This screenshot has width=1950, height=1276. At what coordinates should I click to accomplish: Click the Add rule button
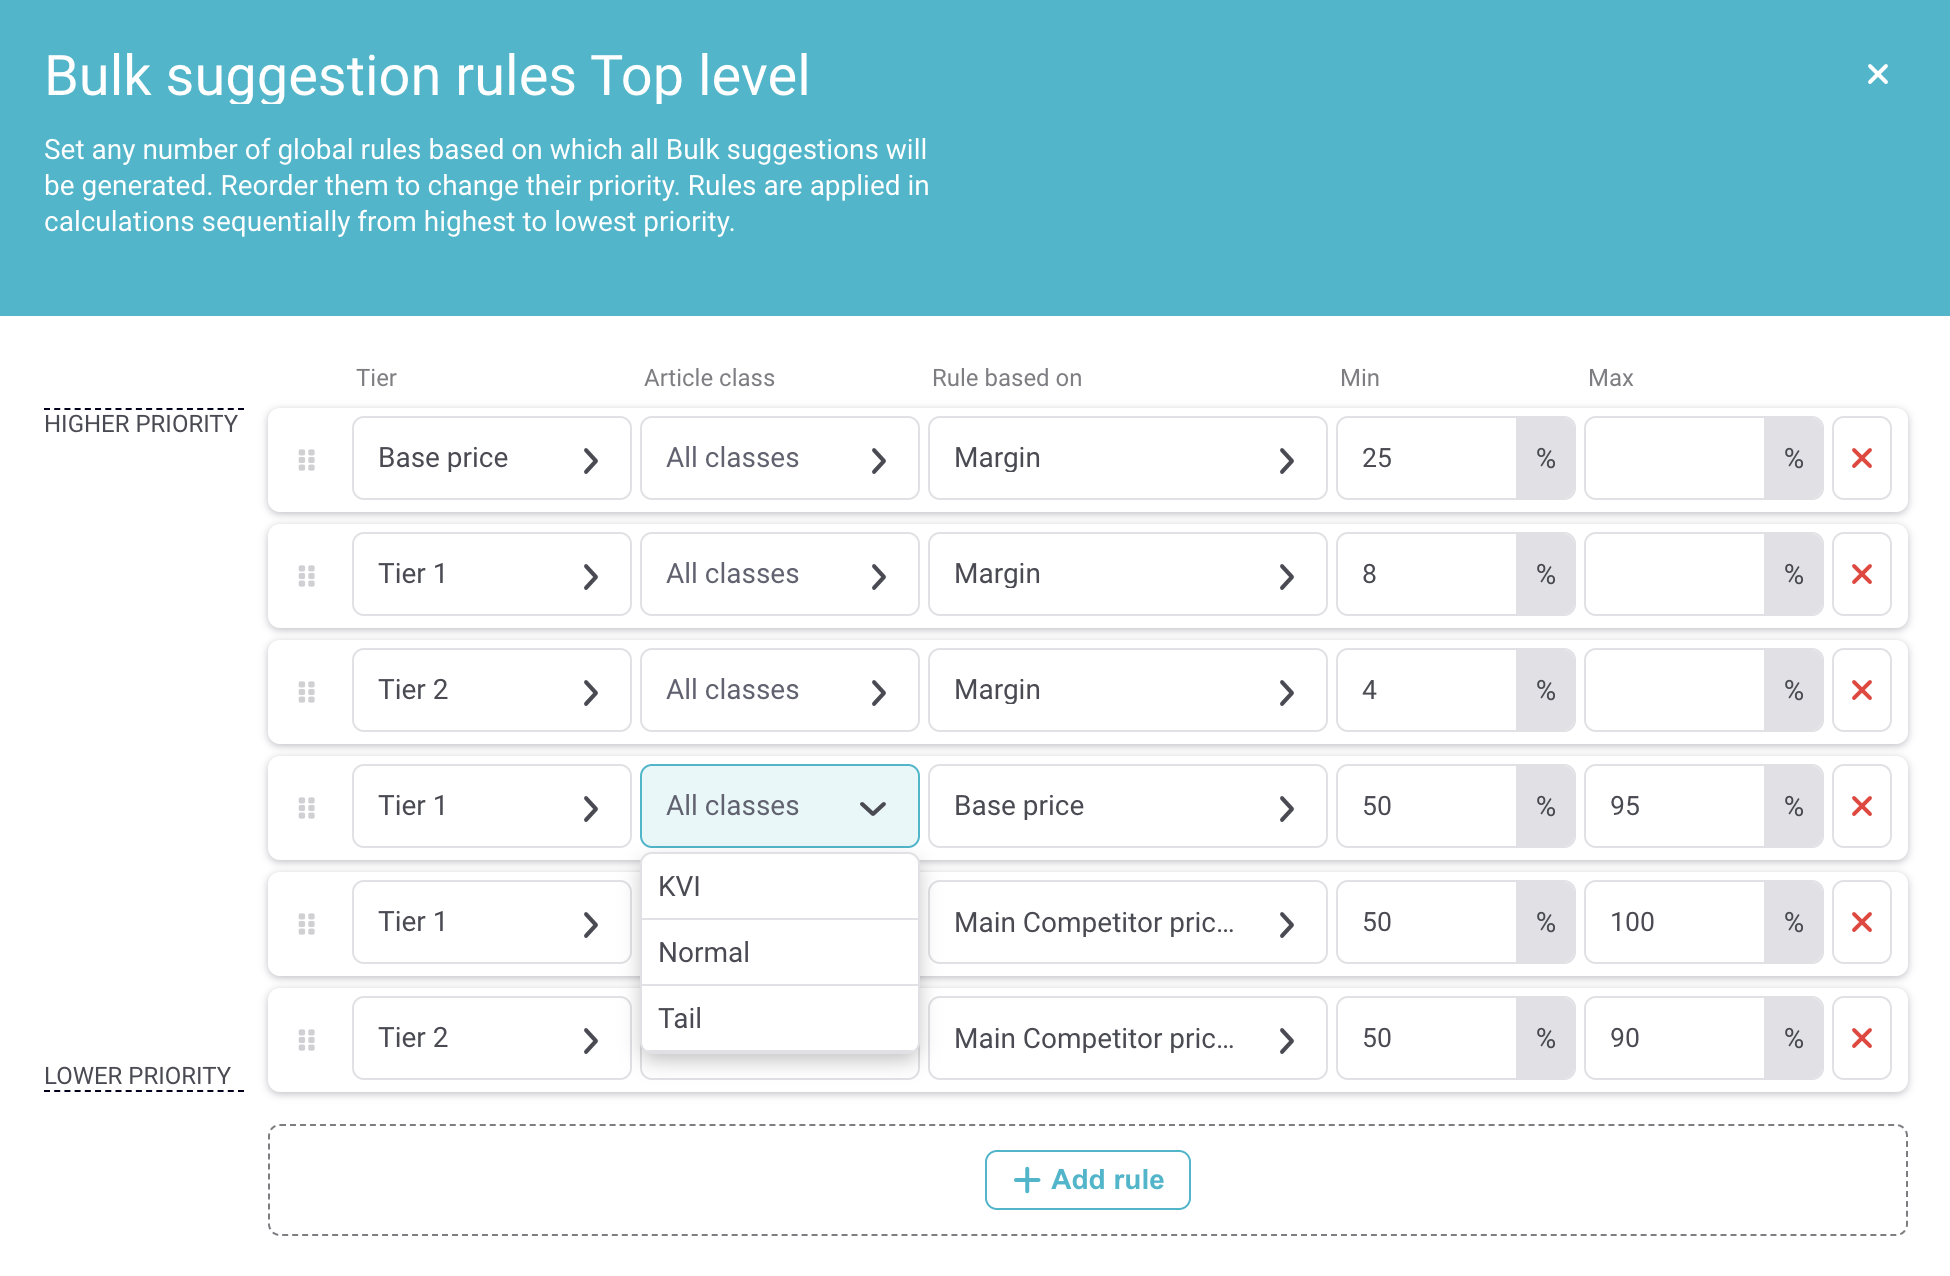point(1087,1180)
